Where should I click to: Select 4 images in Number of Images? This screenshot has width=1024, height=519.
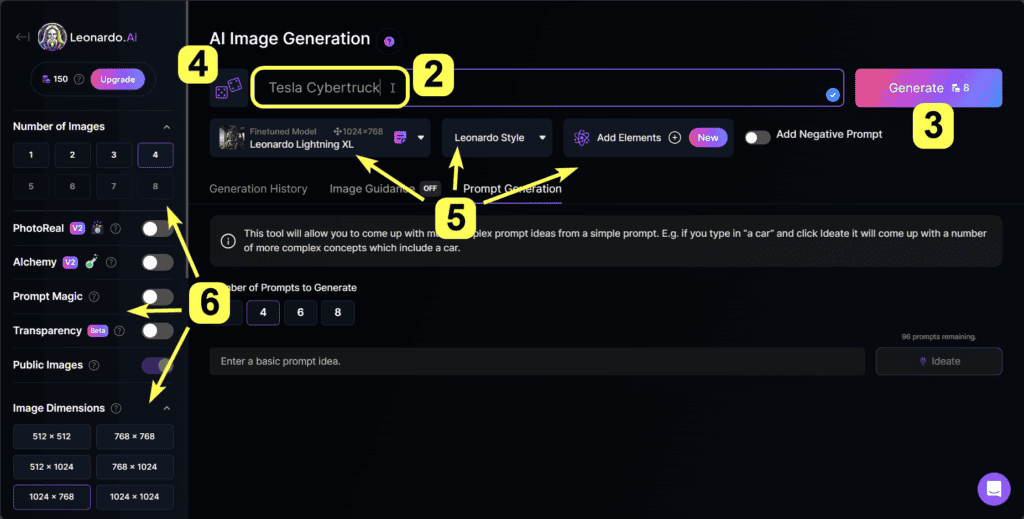coord(155,155)
